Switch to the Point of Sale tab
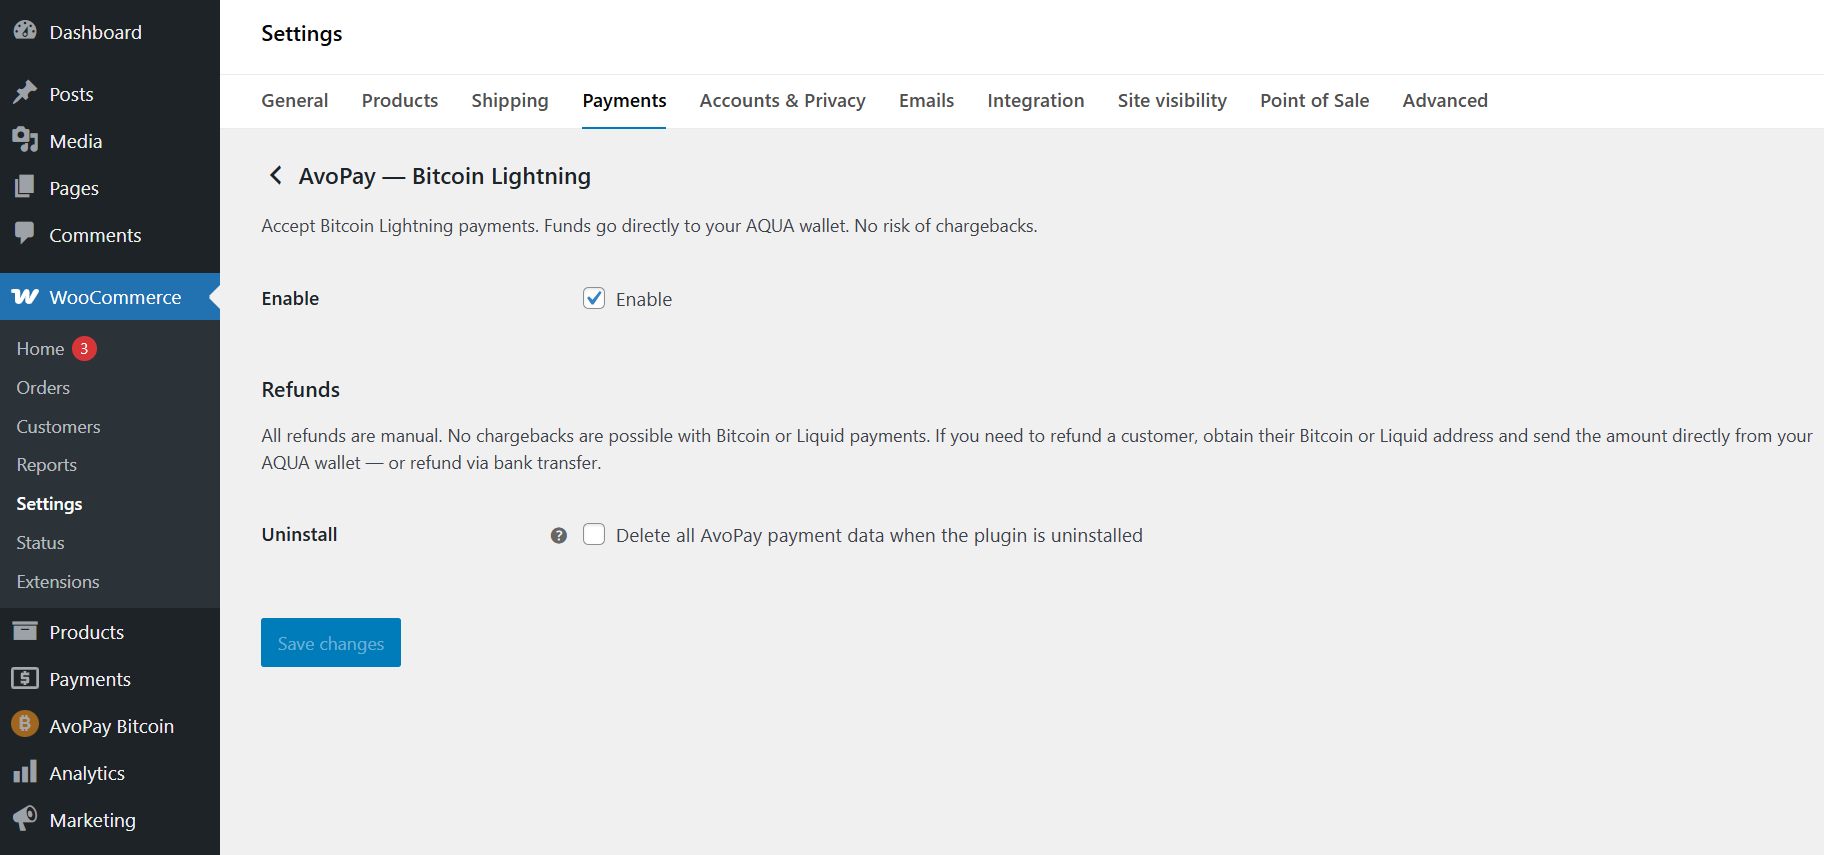 [x=1314, y=101]
